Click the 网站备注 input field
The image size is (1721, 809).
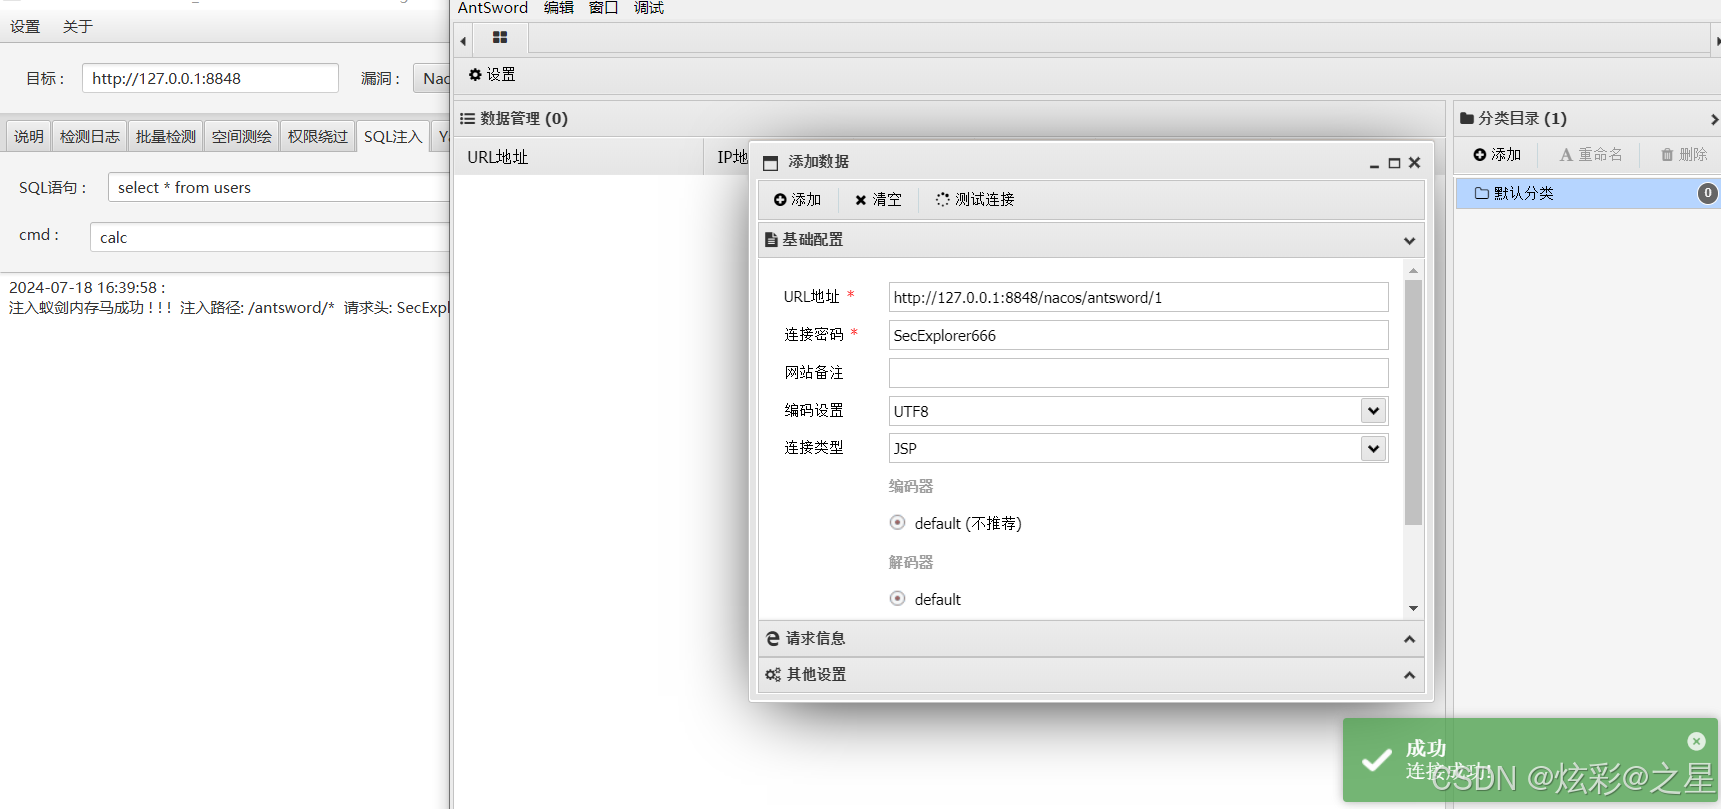[1138, 373]
